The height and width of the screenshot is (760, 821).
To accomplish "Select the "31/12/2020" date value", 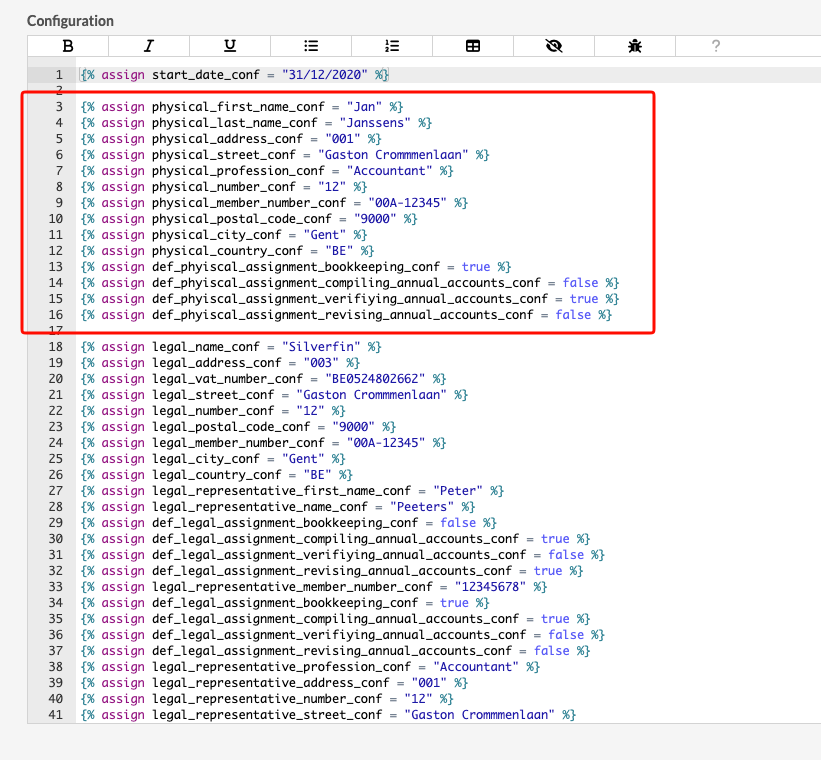I will tap(325, 75).
